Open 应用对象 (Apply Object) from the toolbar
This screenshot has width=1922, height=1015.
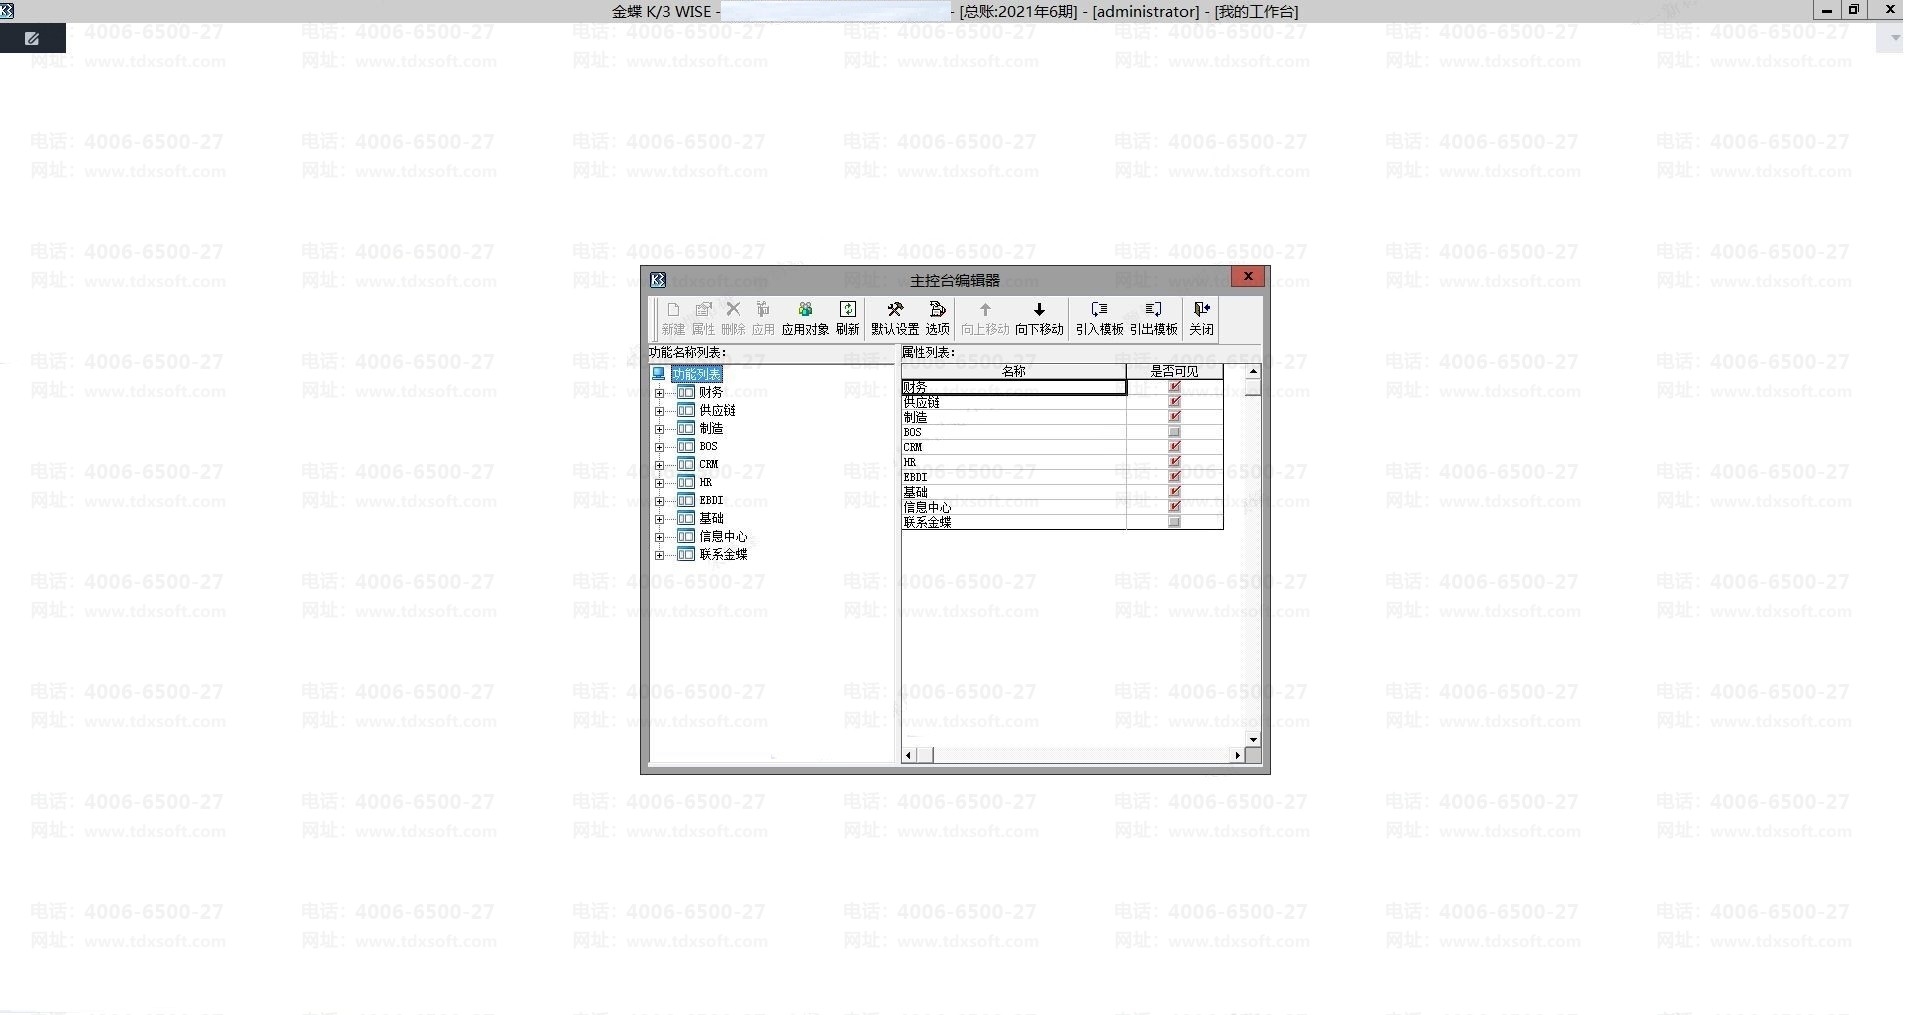[x=805, y=318]
